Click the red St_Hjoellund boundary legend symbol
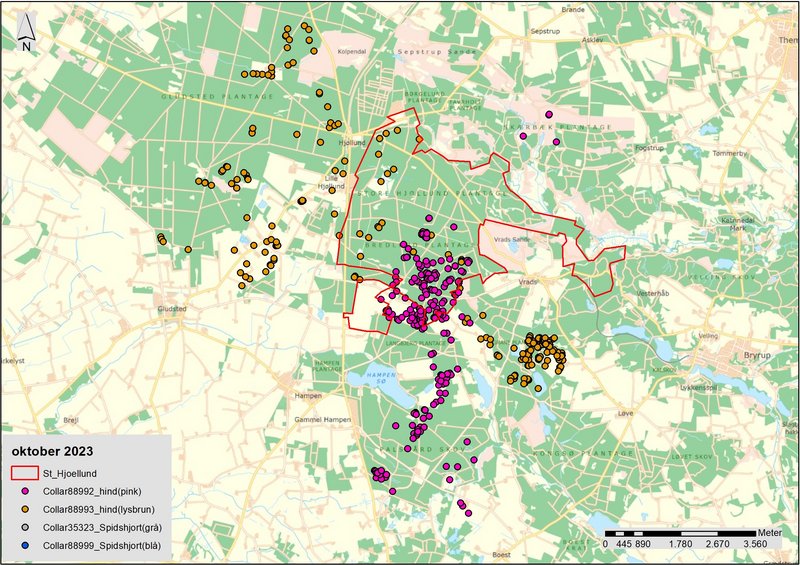 point(24,474)
